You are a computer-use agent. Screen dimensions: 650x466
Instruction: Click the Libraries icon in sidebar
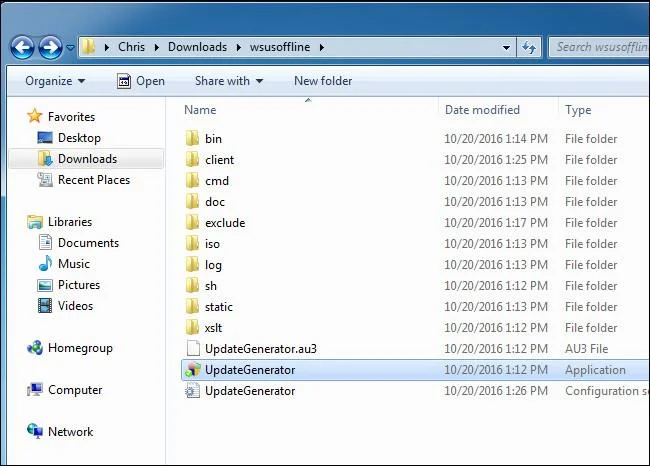click(35, 222)
